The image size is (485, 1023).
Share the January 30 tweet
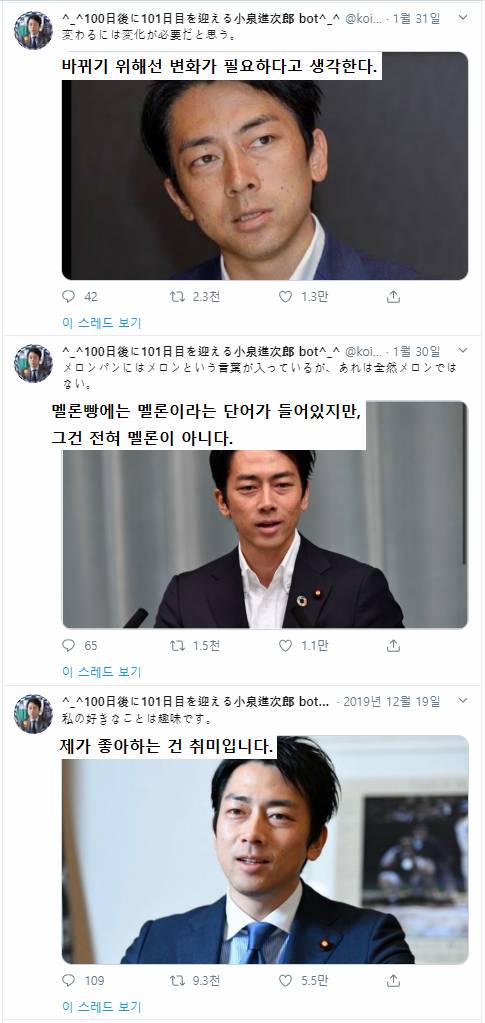[393, 645]
